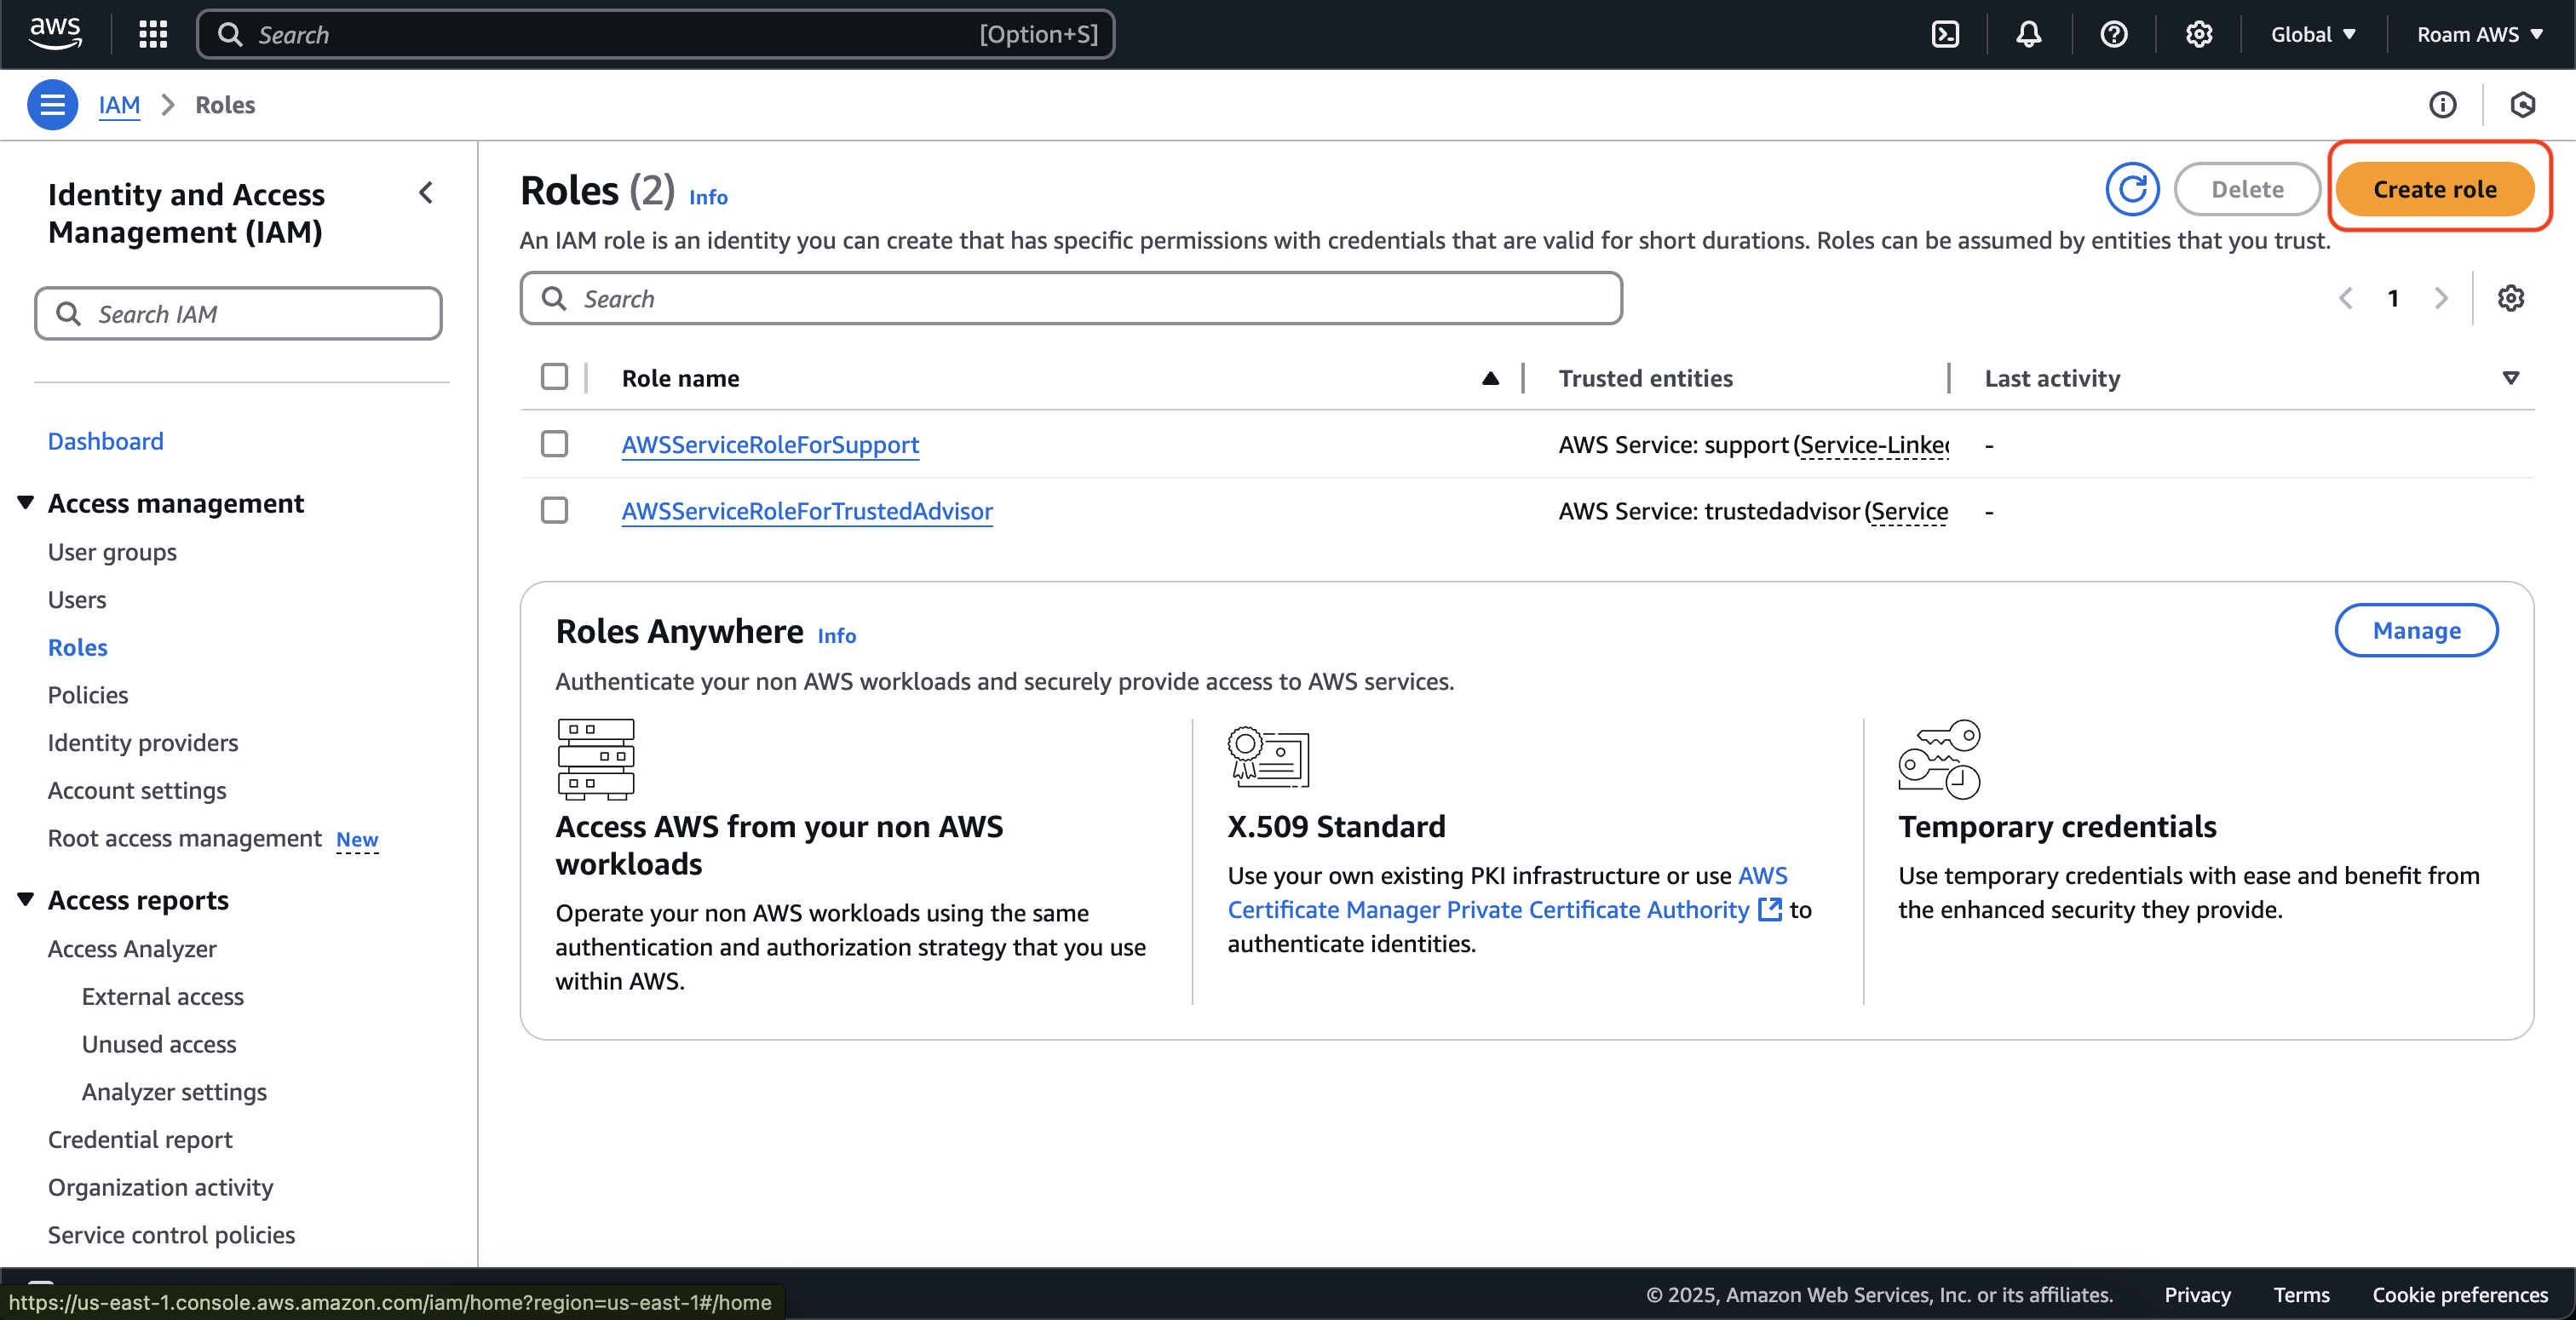Open Users in the sidebar
The width and height of the screenshot is (2576, 1320).
[77, 599]
